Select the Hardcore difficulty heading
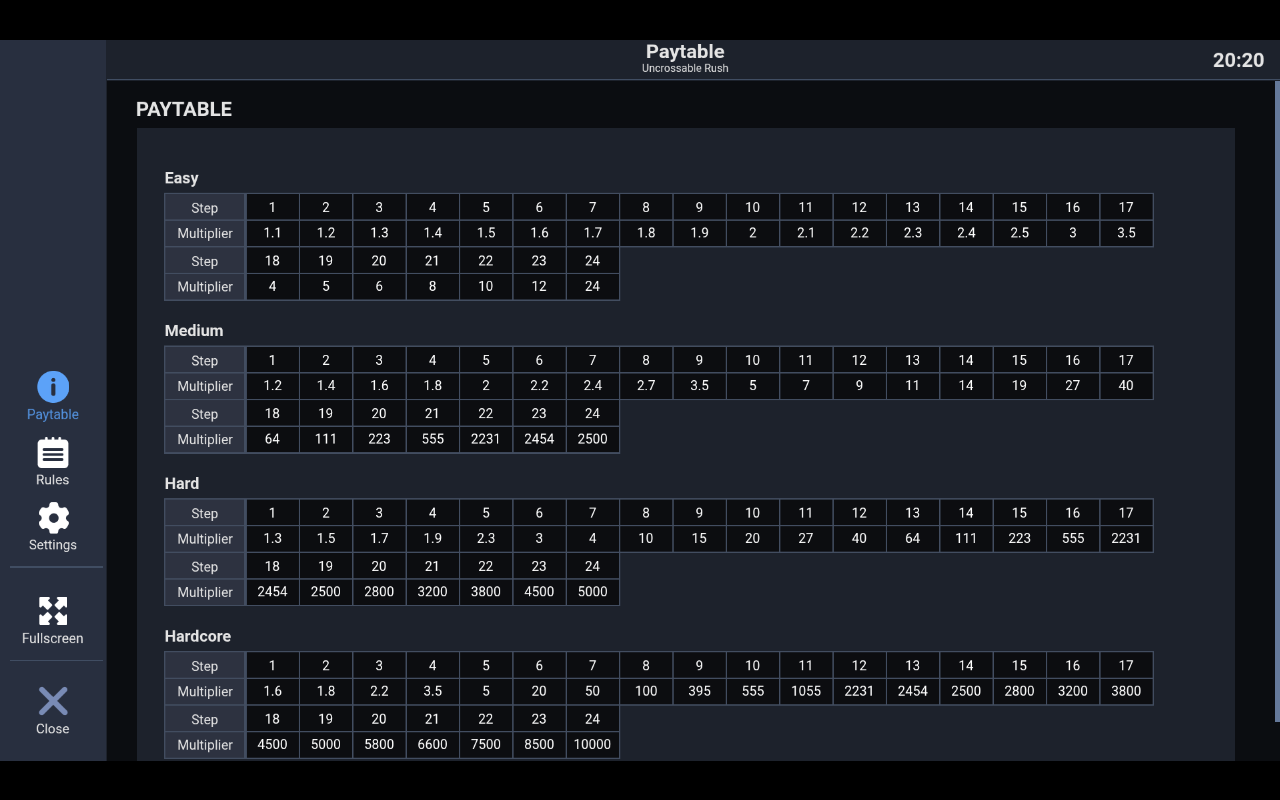This screenshot has width=1280, height=800. 198,637
